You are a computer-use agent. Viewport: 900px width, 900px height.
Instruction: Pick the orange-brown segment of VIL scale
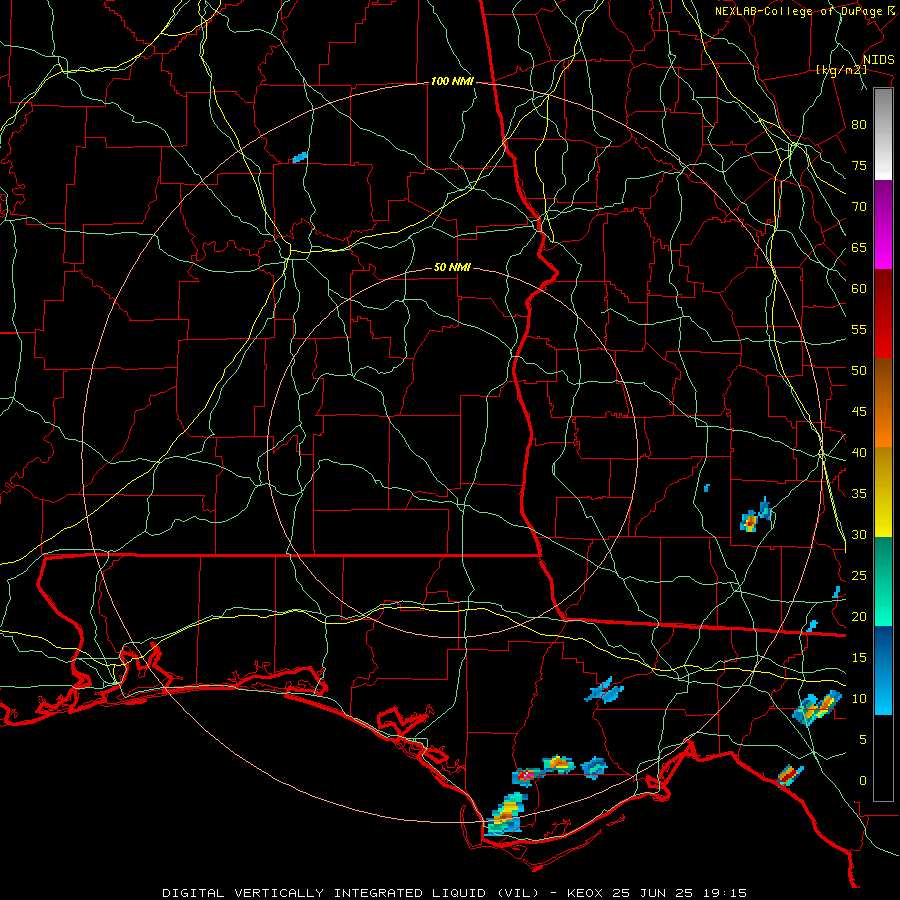883,403
